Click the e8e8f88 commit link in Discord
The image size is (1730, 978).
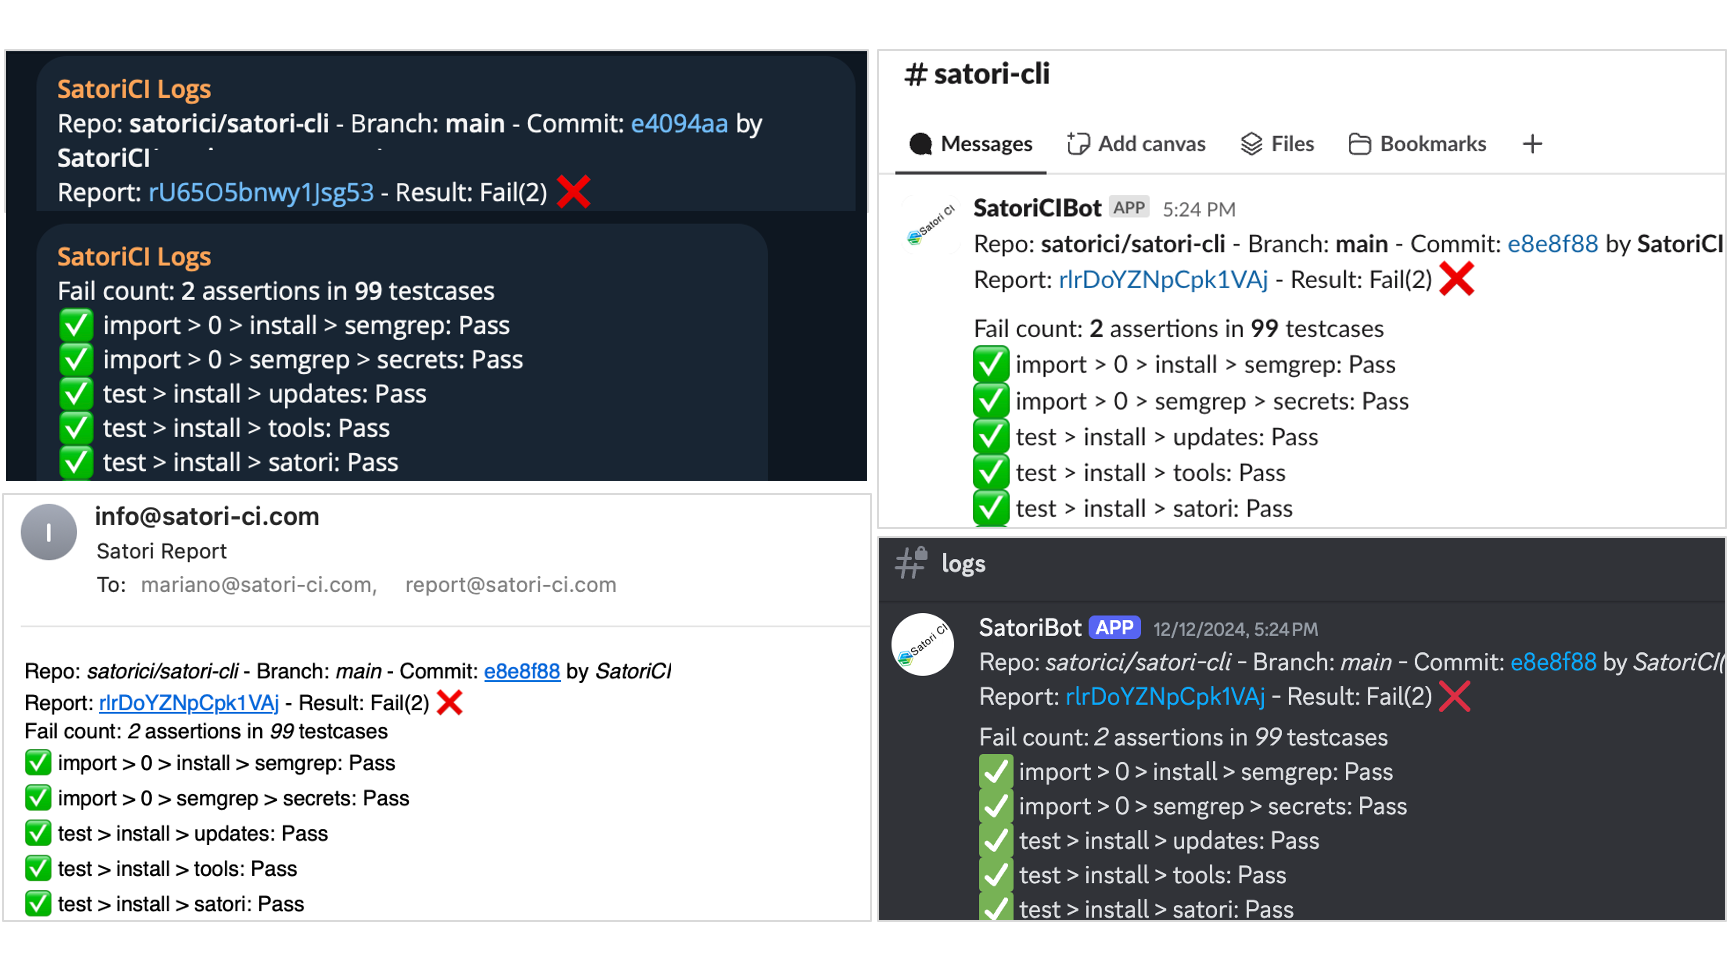[1553, 662]
